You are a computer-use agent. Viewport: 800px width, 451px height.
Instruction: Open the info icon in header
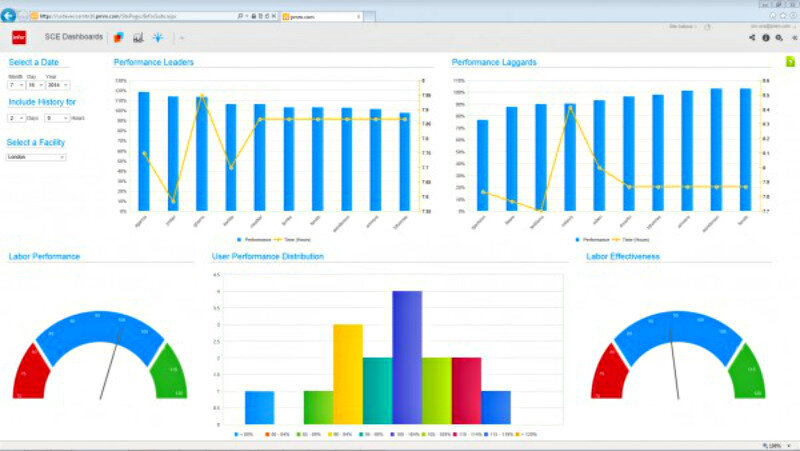(766, 38)
